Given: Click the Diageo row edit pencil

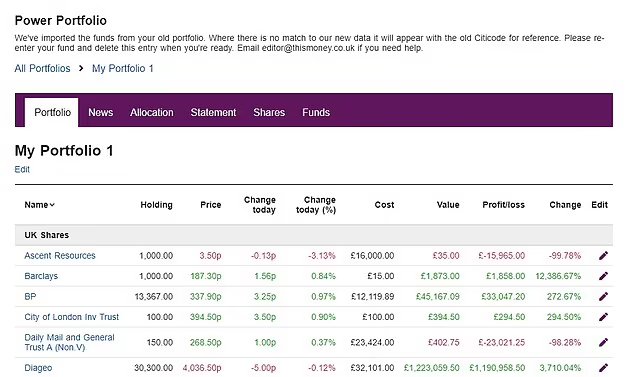Looking at the screenshot, I should pos(603,368).
